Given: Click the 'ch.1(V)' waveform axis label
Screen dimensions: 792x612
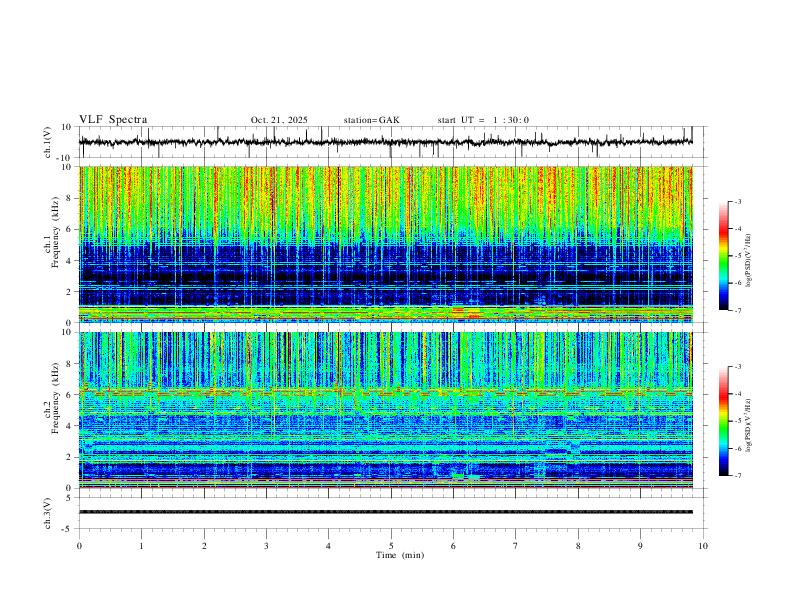Looking at the screenshot, I should (48, 142).
